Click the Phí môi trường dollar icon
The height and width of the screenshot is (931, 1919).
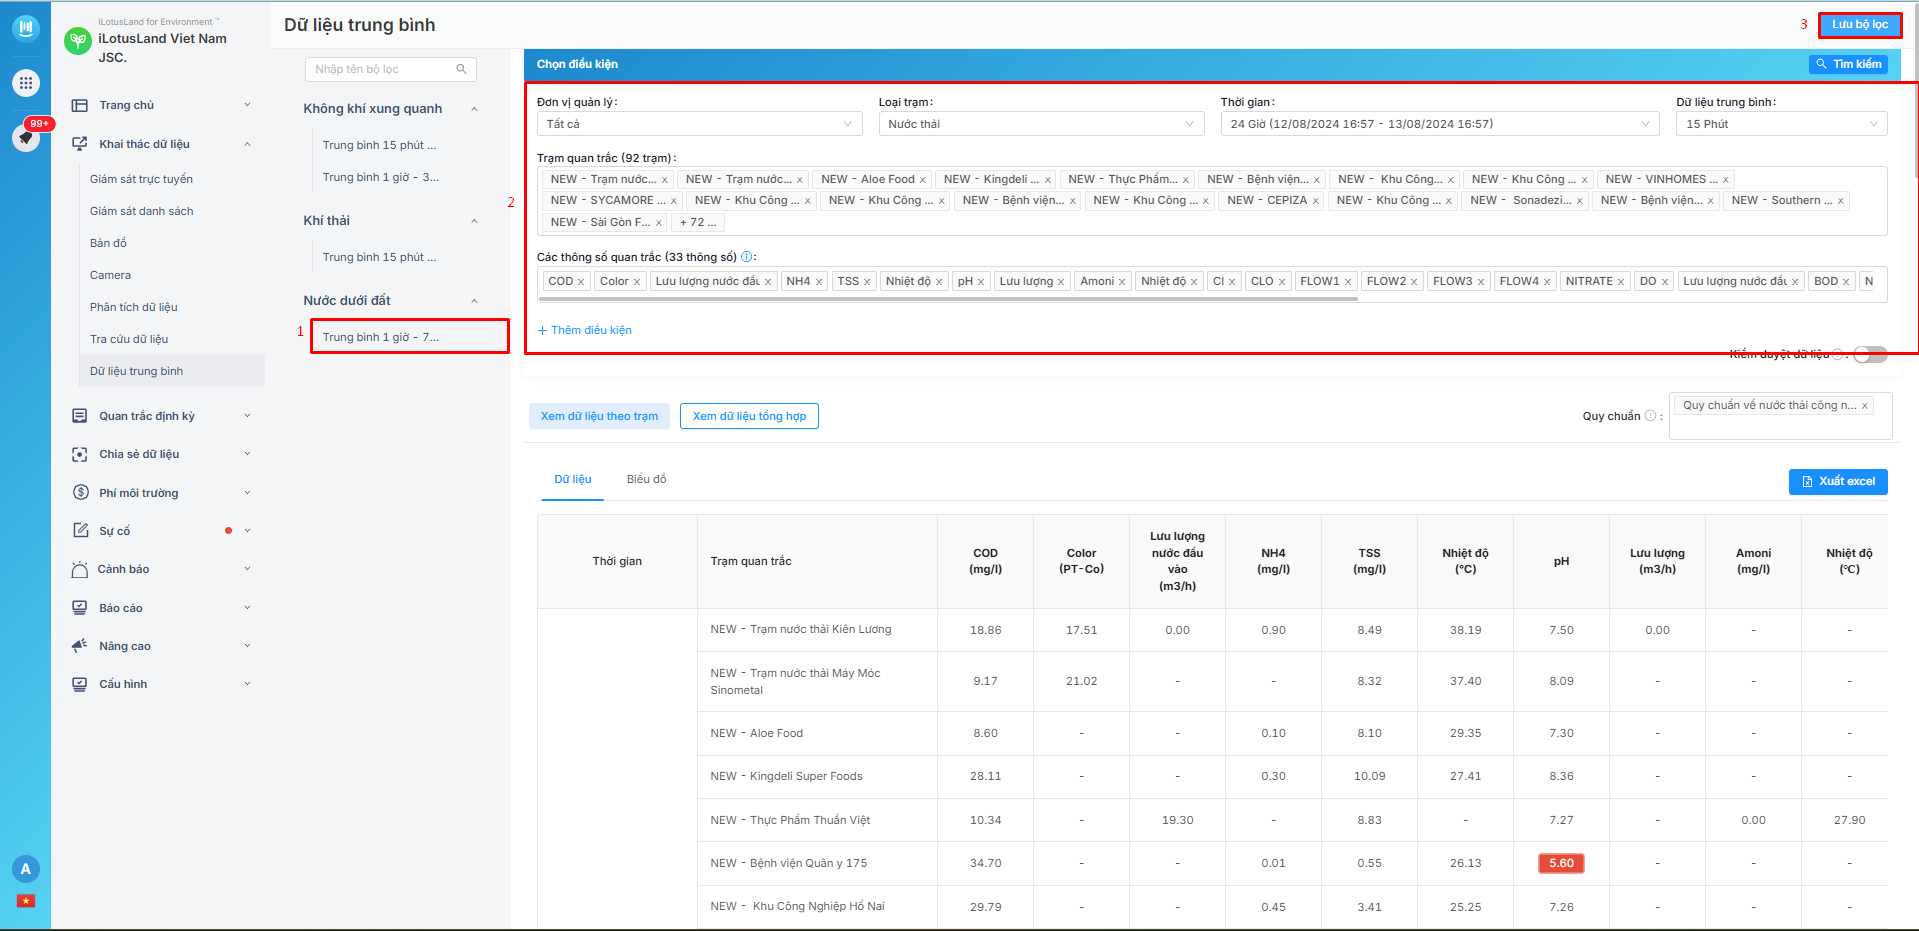click(80, 492)
